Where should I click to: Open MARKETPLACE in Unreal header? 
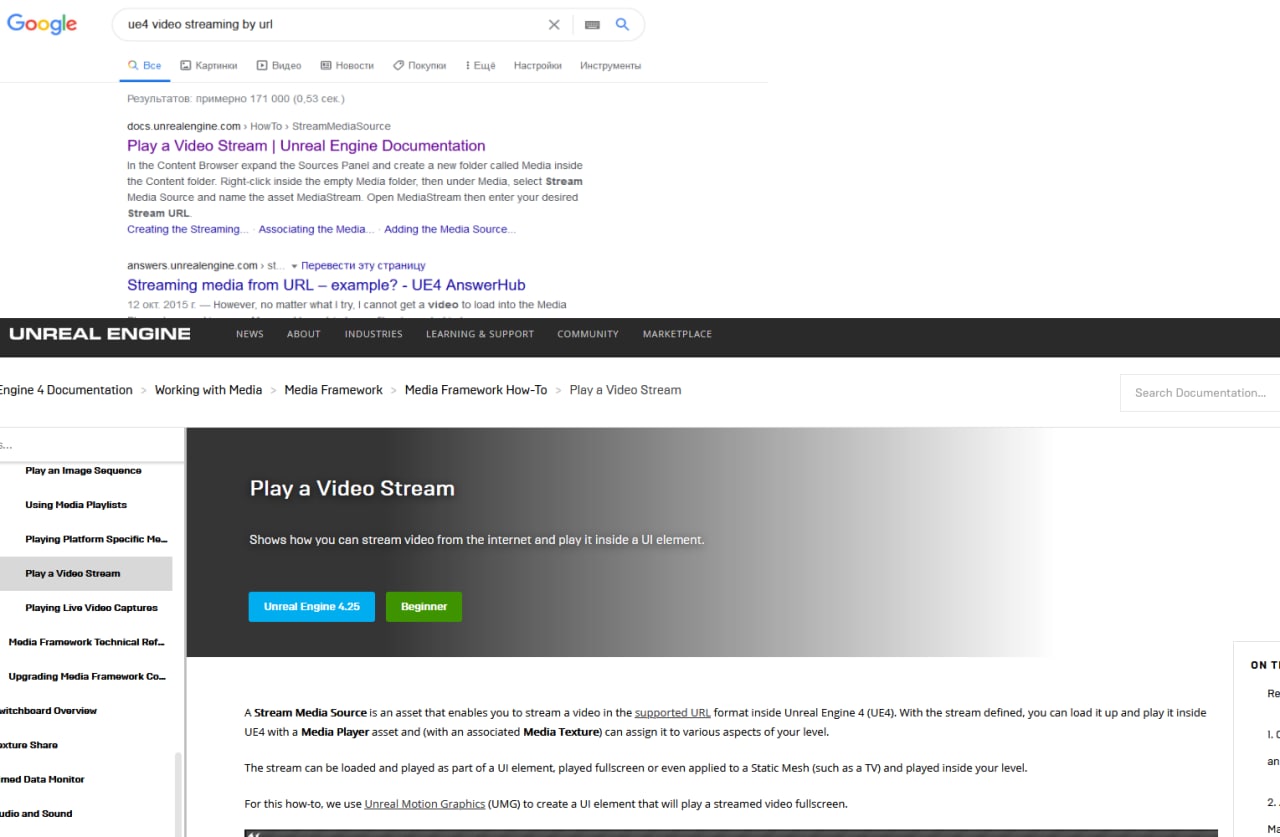[x=677, y=334]
